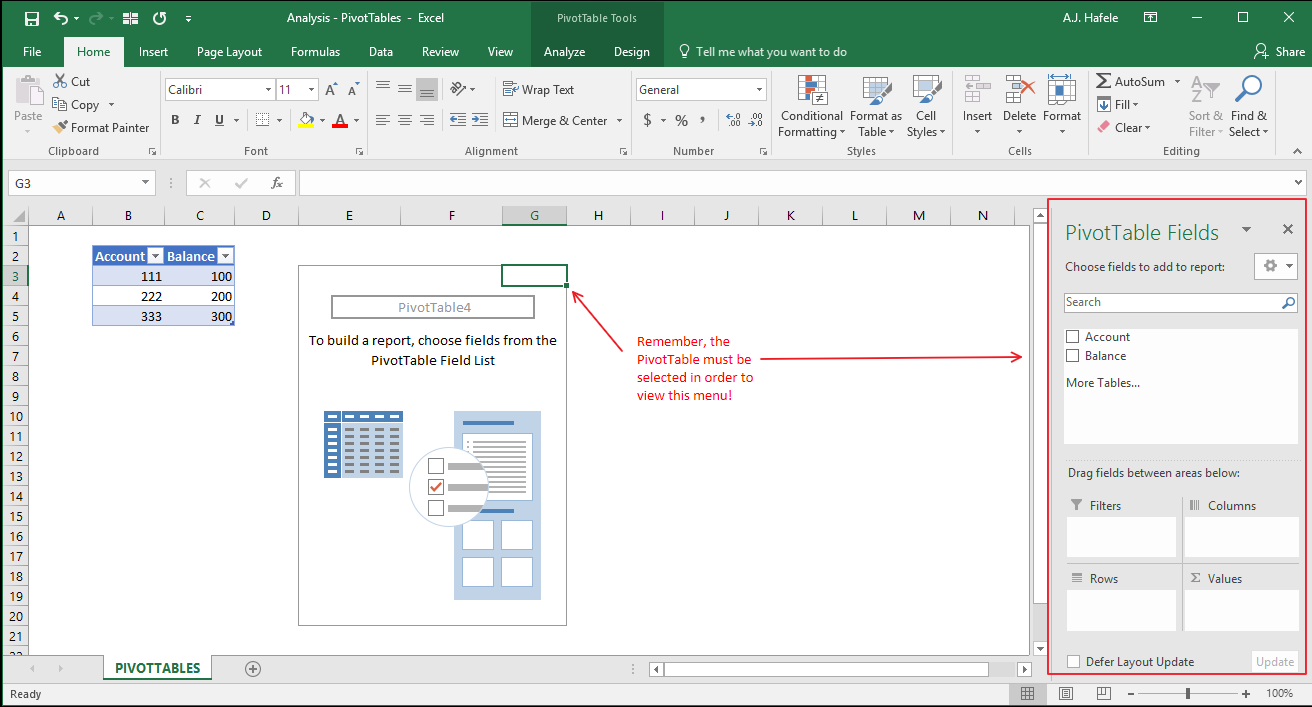1312x707 pixels.
Task: Check the Balance field
Action: [x=1073, y=356]
